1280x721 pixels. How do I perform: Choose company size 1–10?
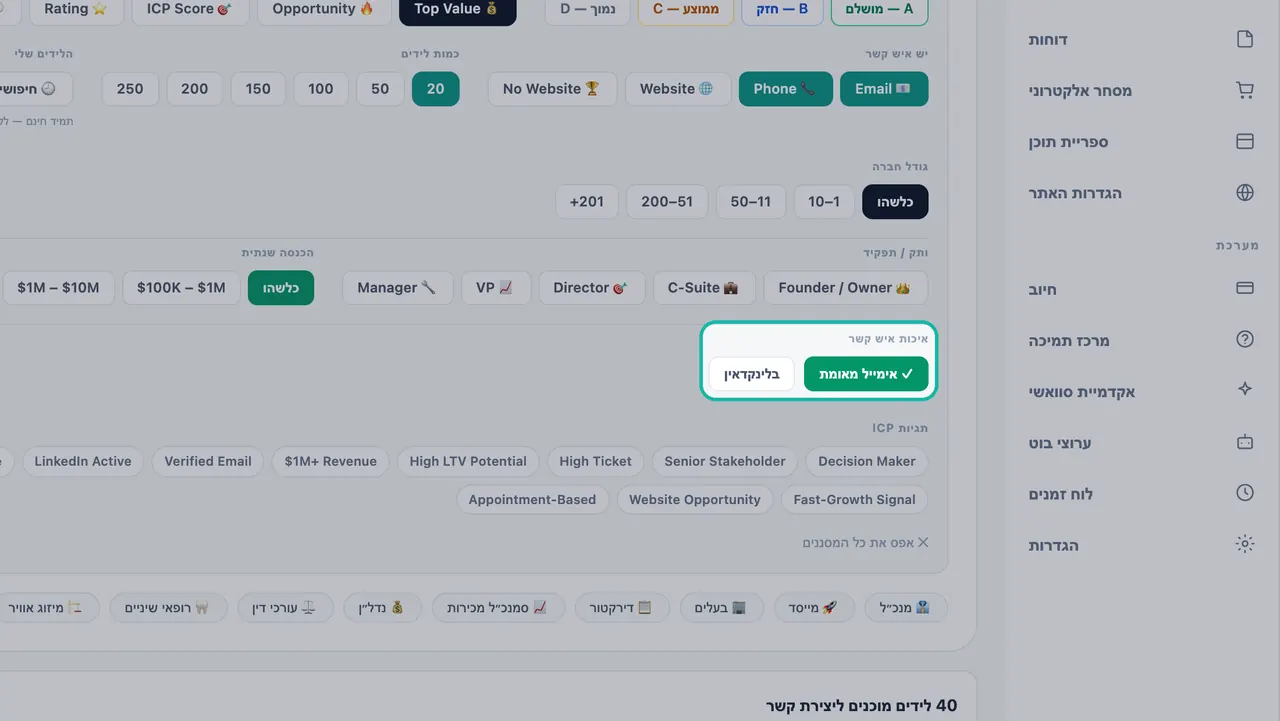tap(824, 201)
